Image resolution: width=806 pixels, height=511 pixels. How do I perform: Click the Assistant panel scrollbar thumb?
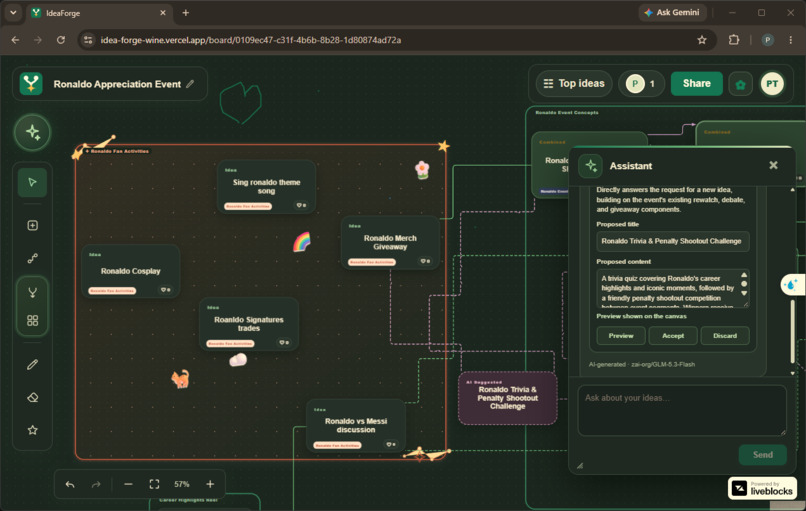point(792,332)
